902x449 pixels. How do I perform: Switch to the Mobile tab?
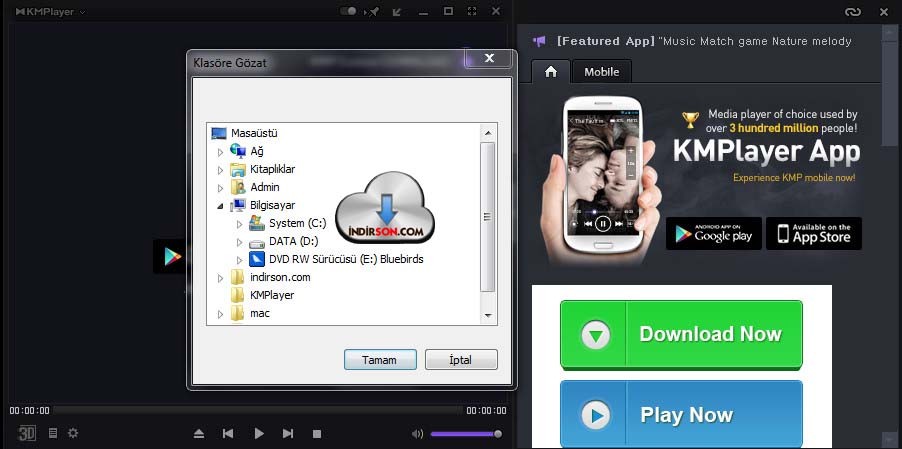[602, 72]
